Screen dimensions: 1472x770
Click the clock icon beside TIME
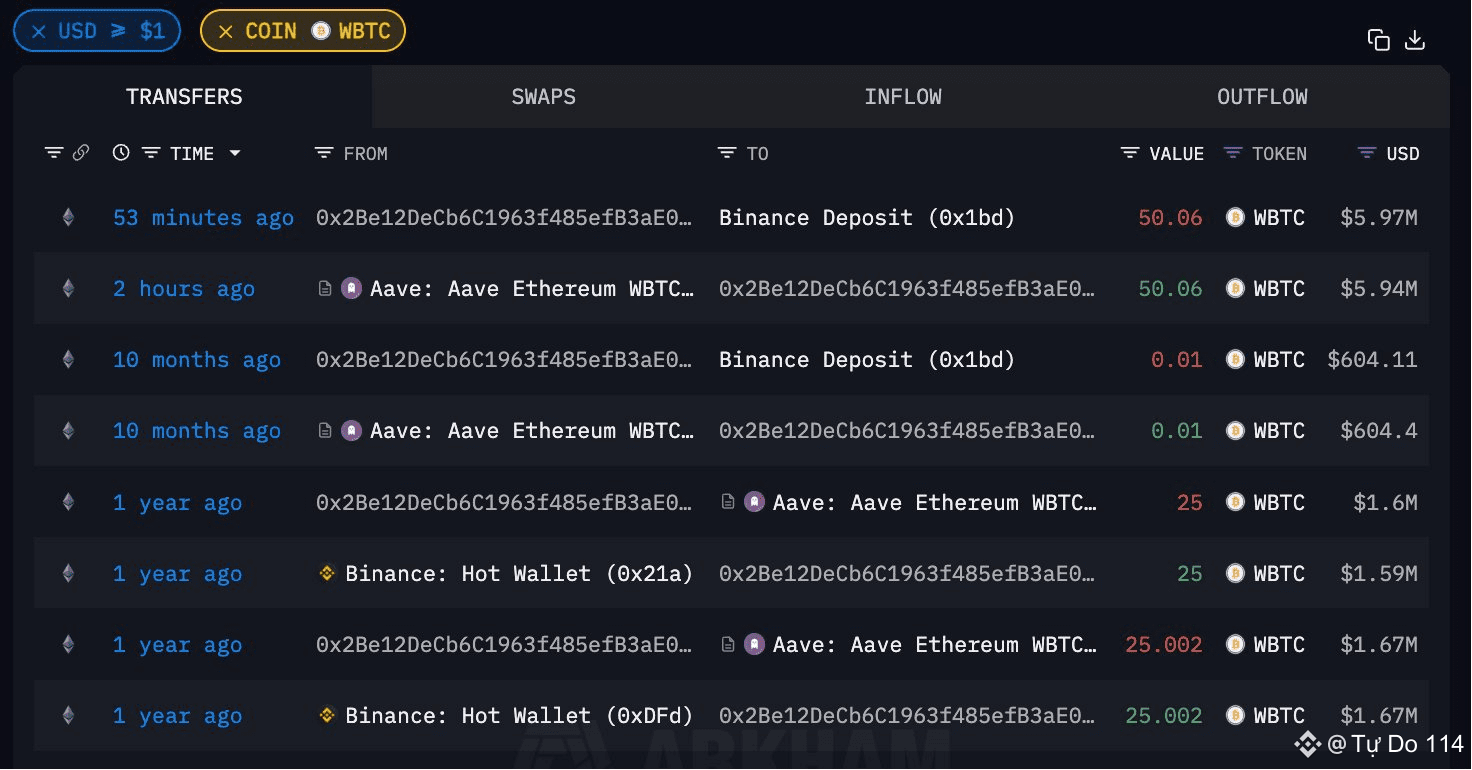point(121,153)
